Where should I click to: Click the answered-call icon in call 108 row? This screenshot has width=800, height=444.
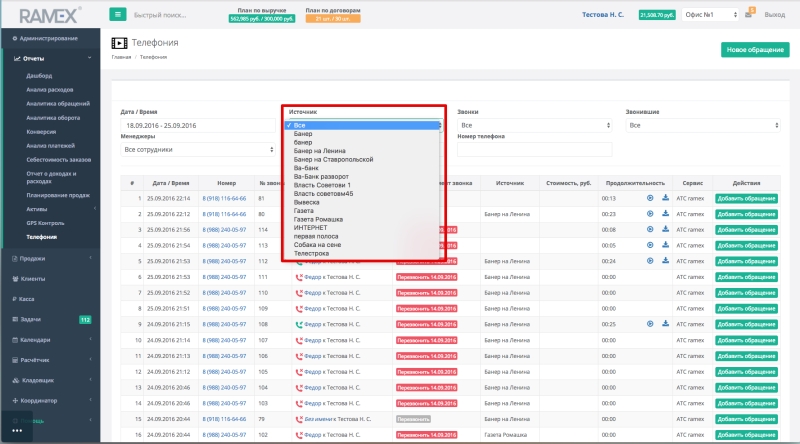299,324
